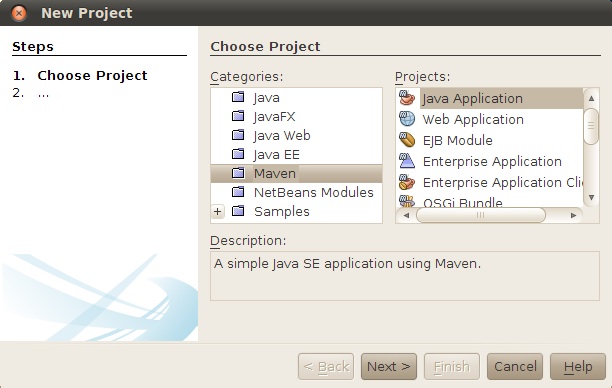
Task: Click the EJB Module bean icon
Action: (407, 140)
